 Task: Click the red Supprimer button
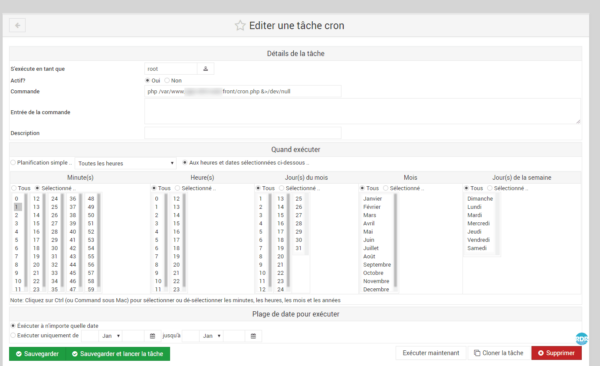556,353
